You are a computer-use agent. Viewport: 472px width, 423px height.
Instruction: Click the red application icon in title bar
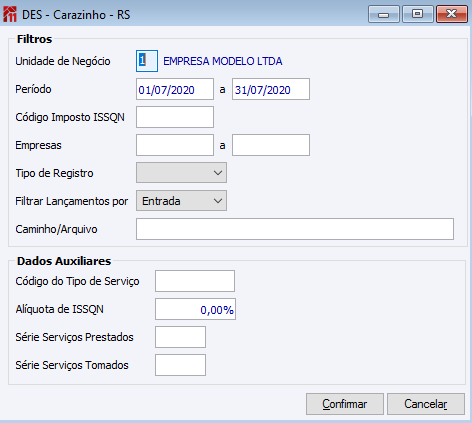pos(10,15)
